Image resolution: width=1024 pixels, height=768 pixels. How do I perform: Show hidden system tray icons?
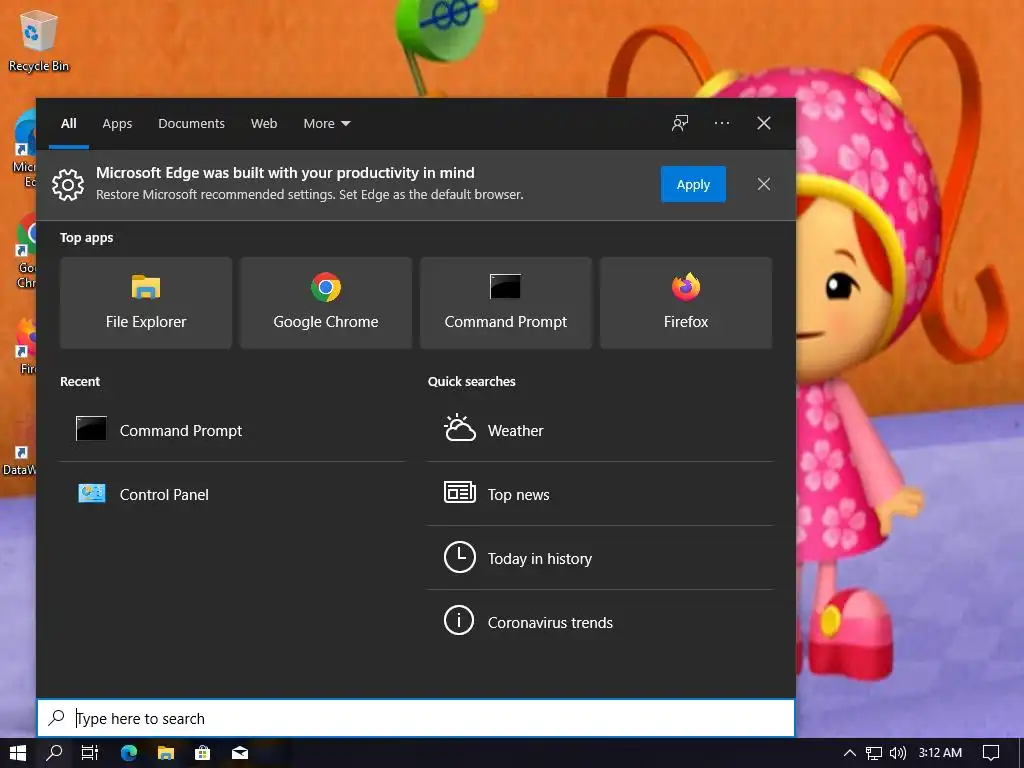tap(849, 753)
